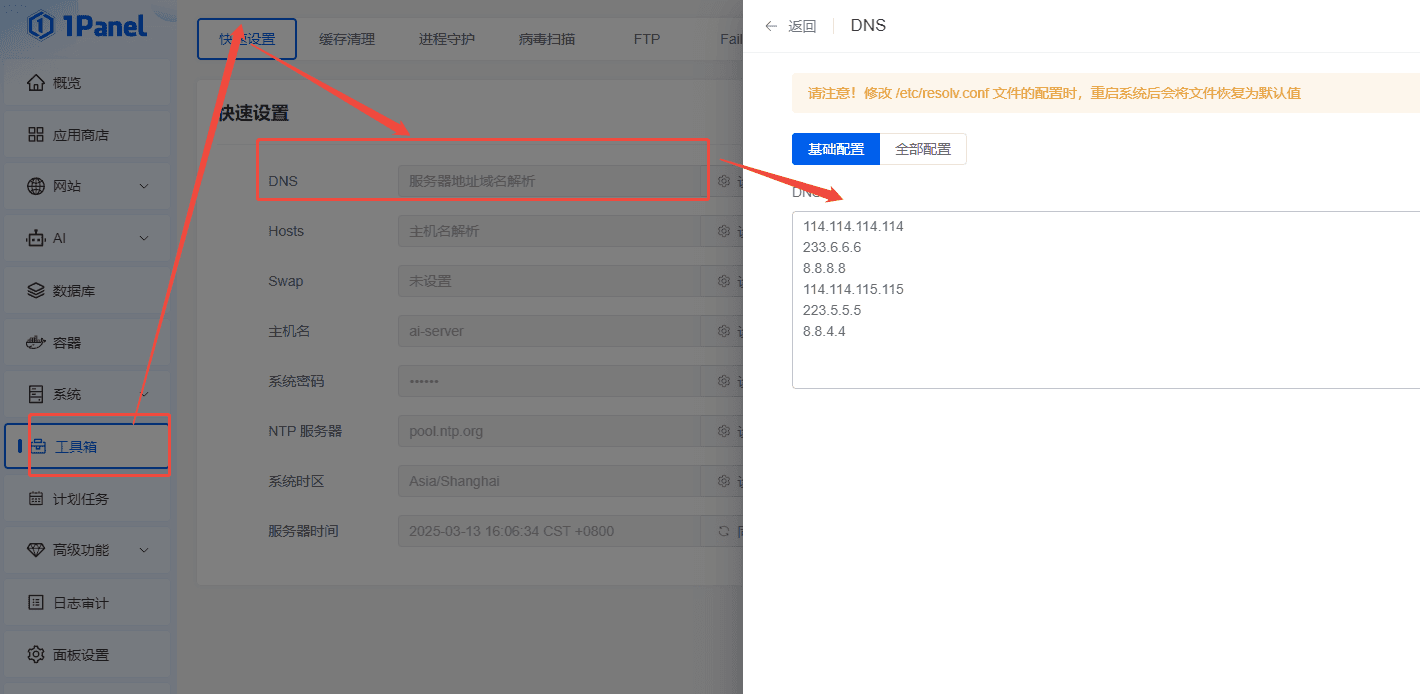This screenshot has width=1420, height=694.
Task: Click inside the DNS server list textarea
Action: [1100, 300]
